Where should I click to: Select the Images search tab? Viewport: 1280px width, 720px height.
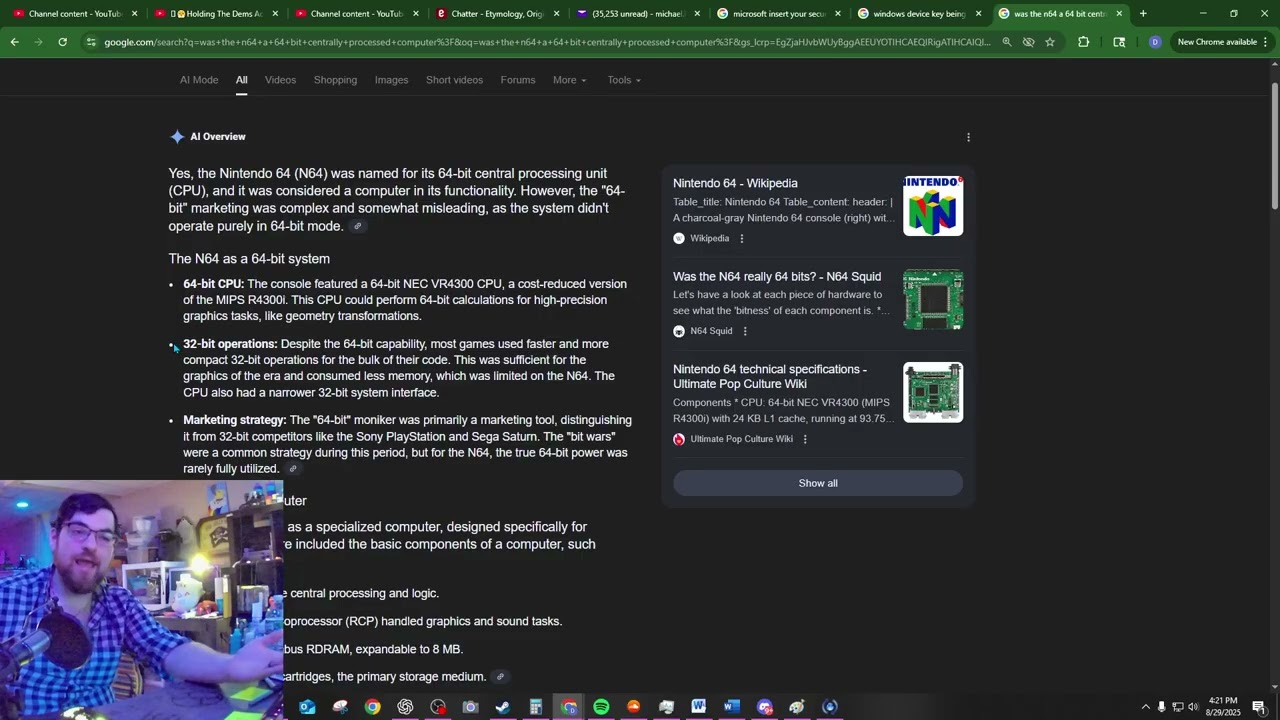pyautogui.click(x=391, y=80)
